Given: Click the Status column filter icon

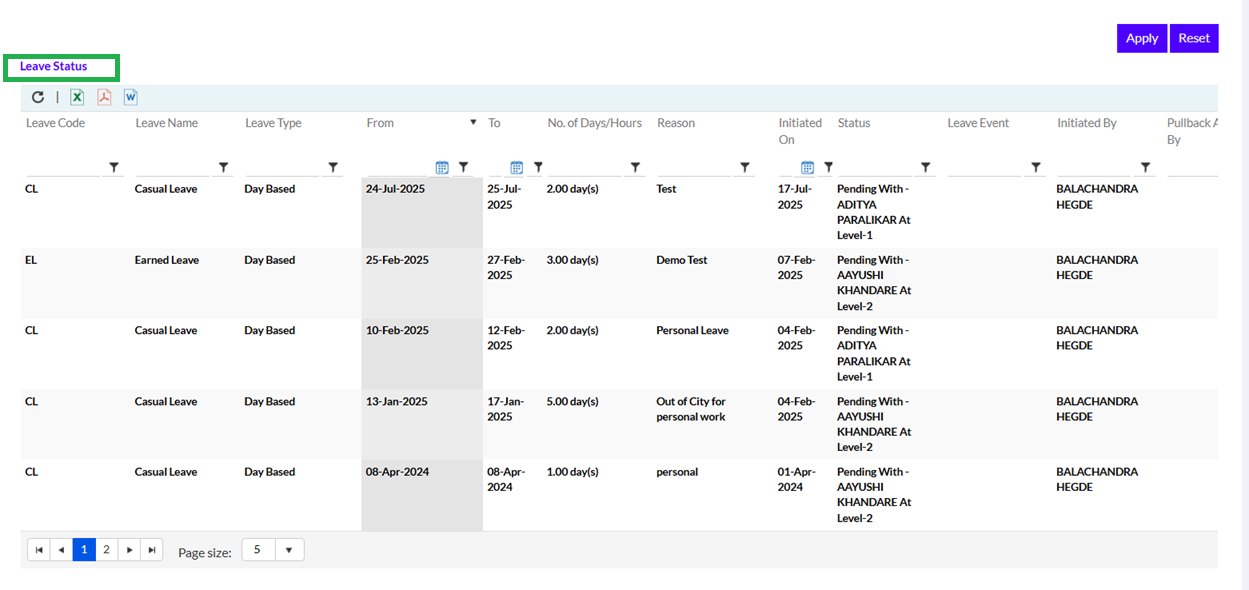Looking at the screenshot, I should tap(926, 168).
